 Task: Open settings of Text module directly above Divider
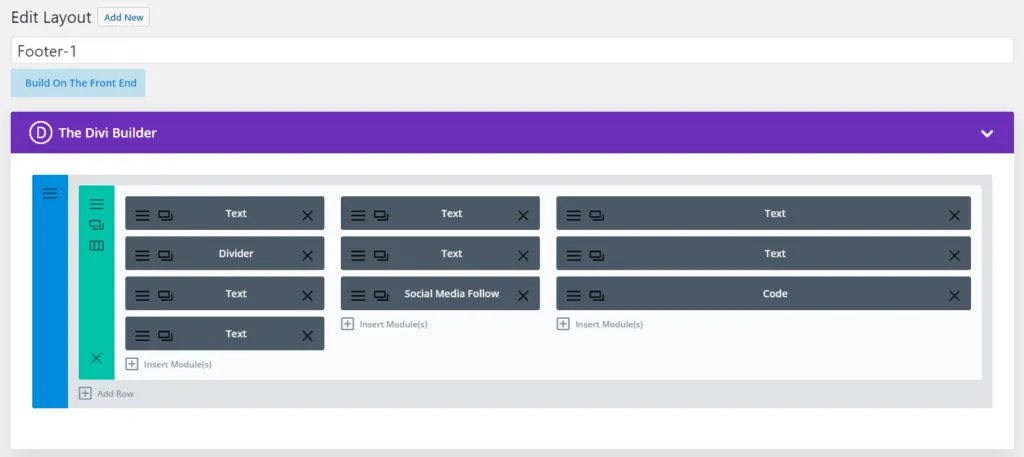(x=142, y=215)
